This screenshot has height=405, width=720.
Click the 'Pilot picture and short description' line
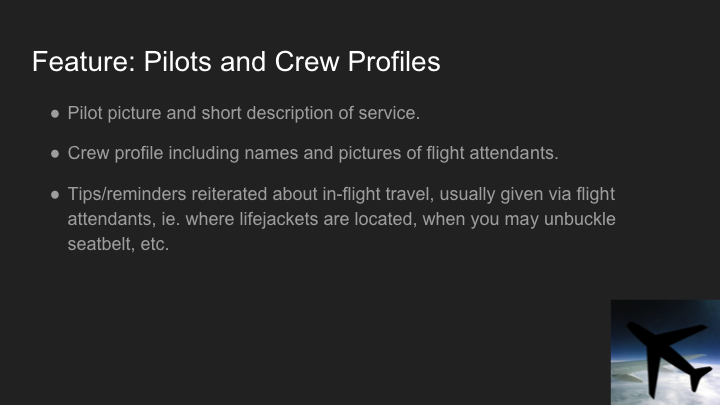(x=243, y=113)
